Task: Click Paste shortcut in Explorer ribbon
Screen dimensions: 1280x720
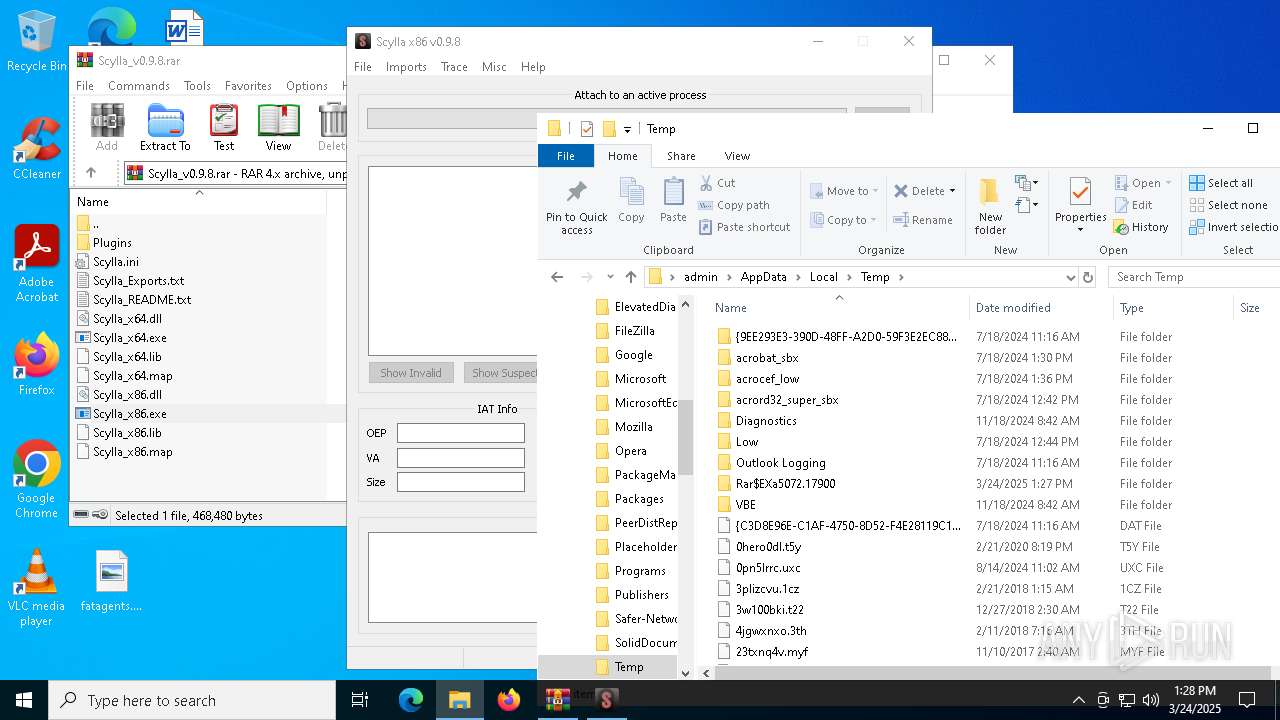Action: pos(745,227)
